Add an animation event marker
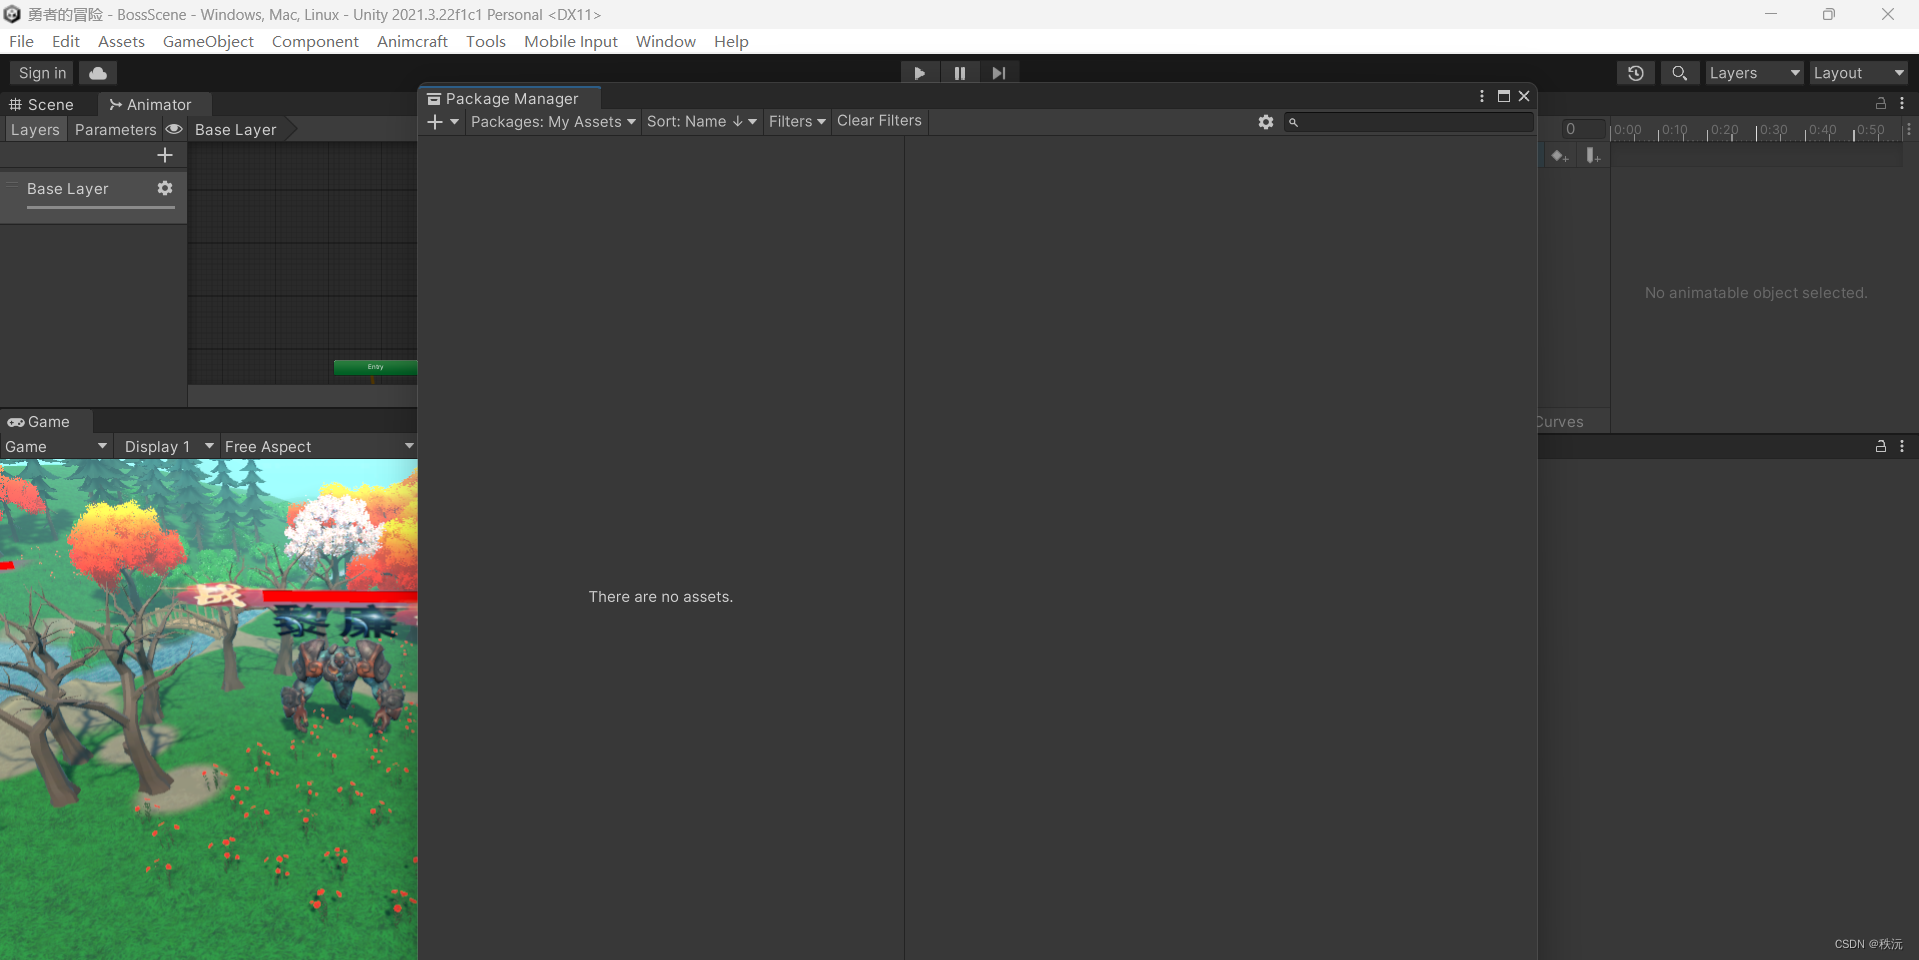Viewport: 1919px width, 960px height. tap(1593, 156)
